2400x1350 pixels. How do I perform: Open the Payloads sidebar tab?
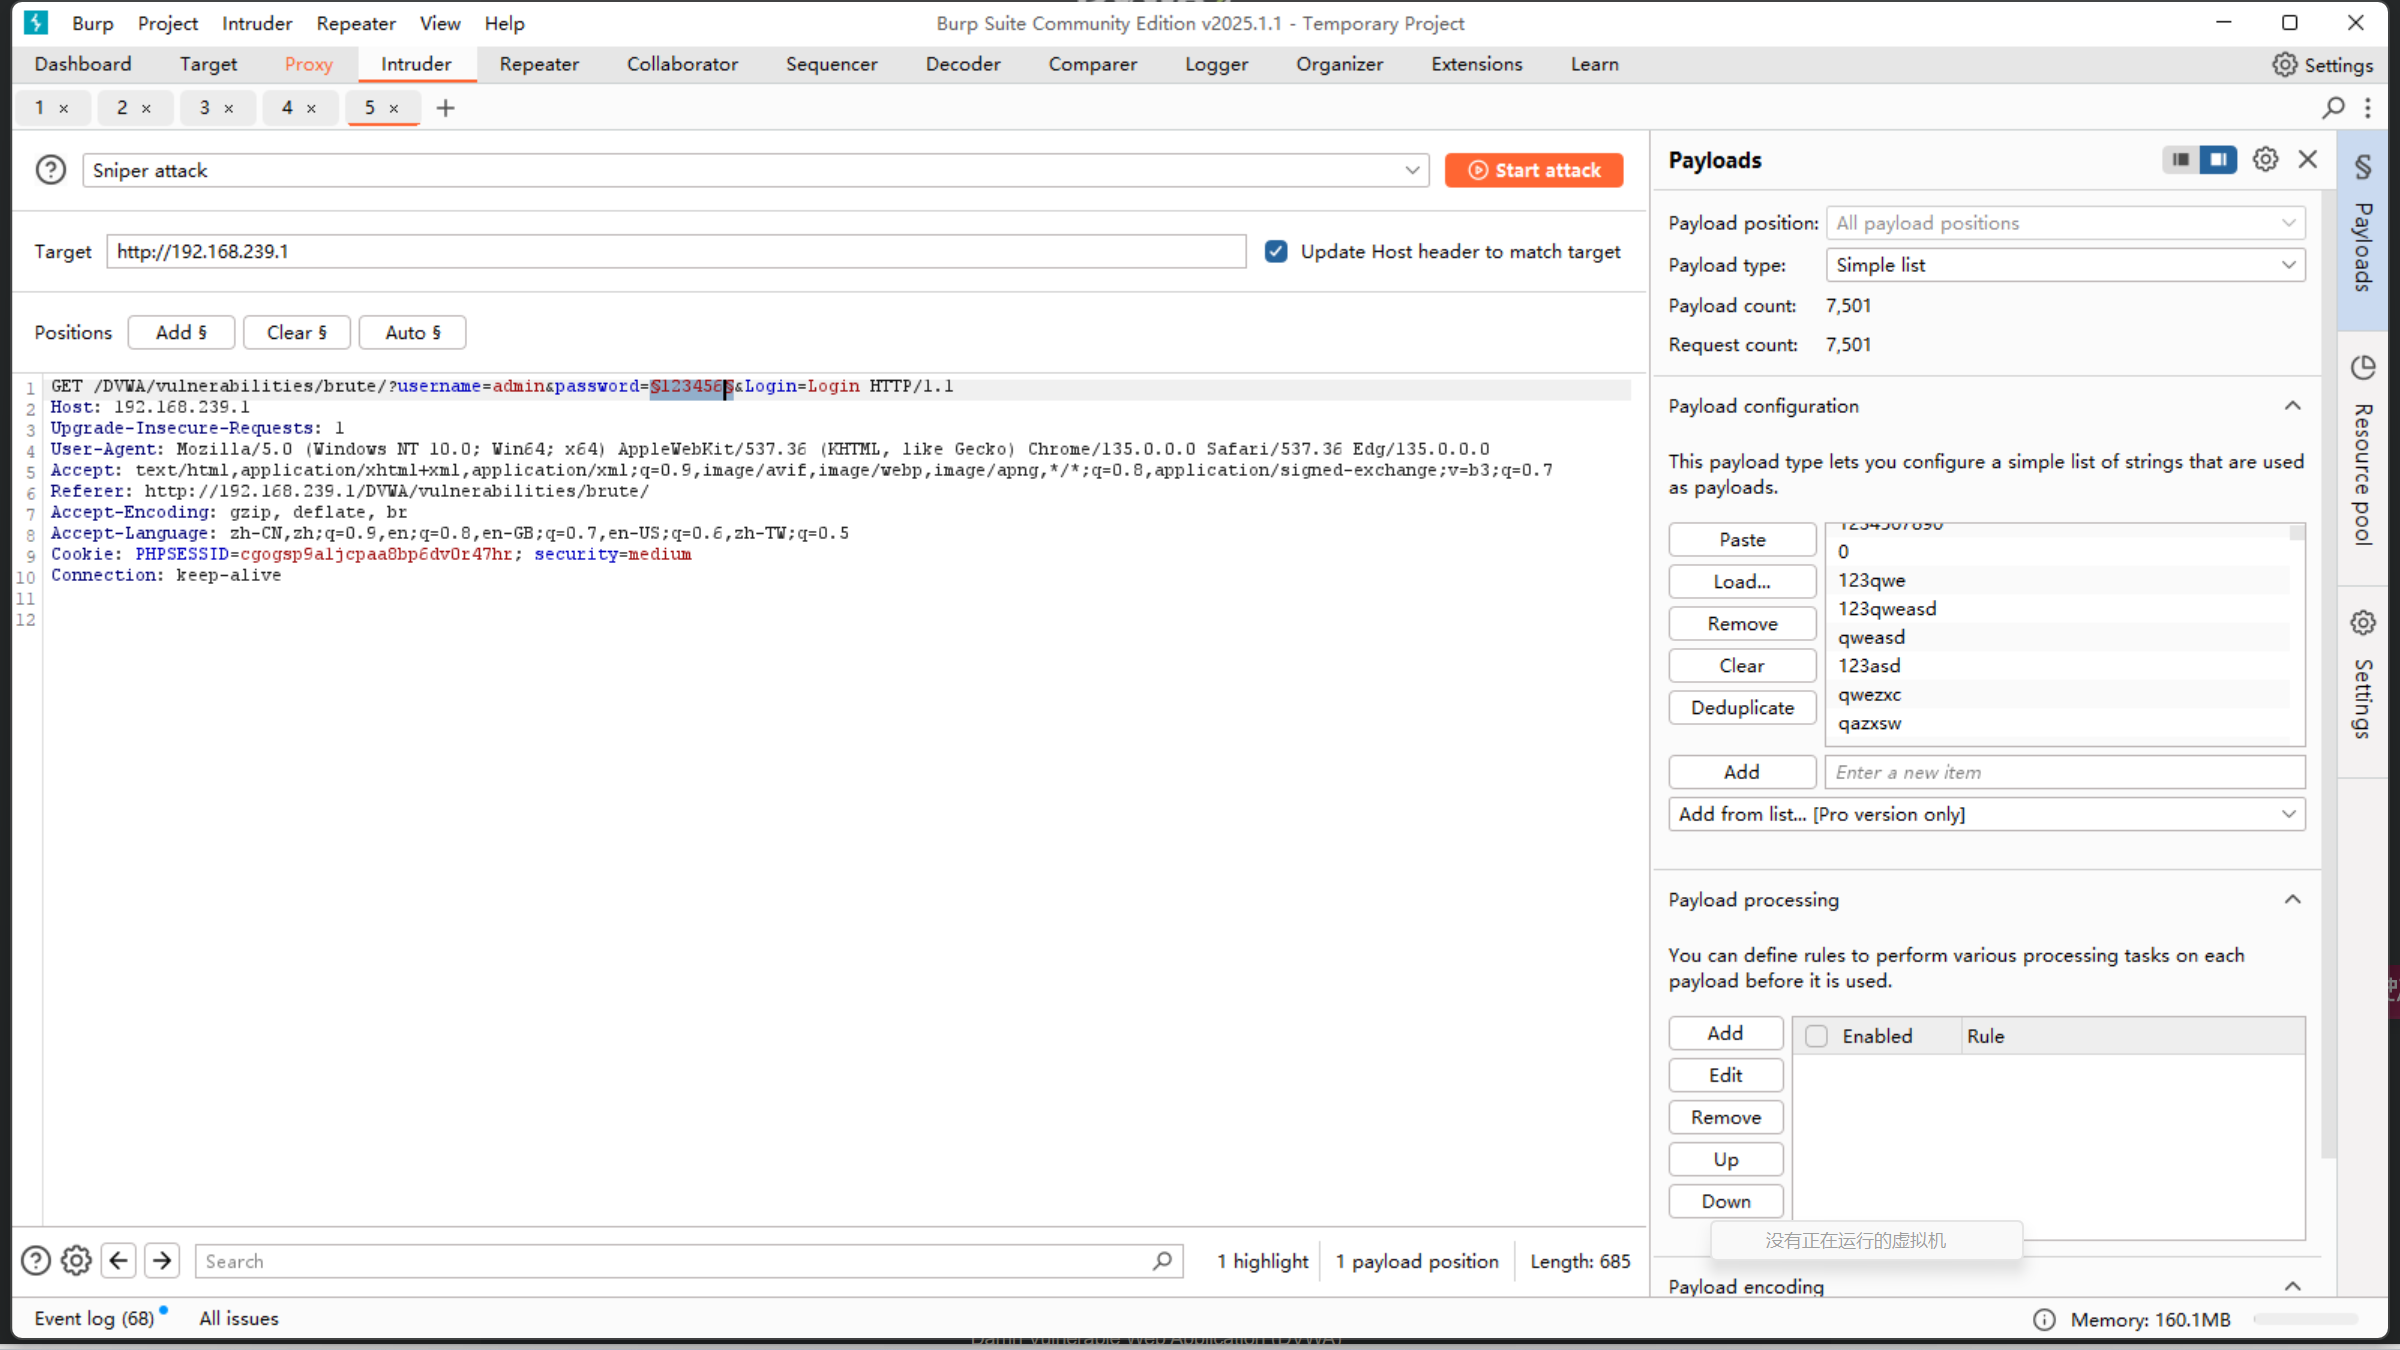[x=2363, y=230]
